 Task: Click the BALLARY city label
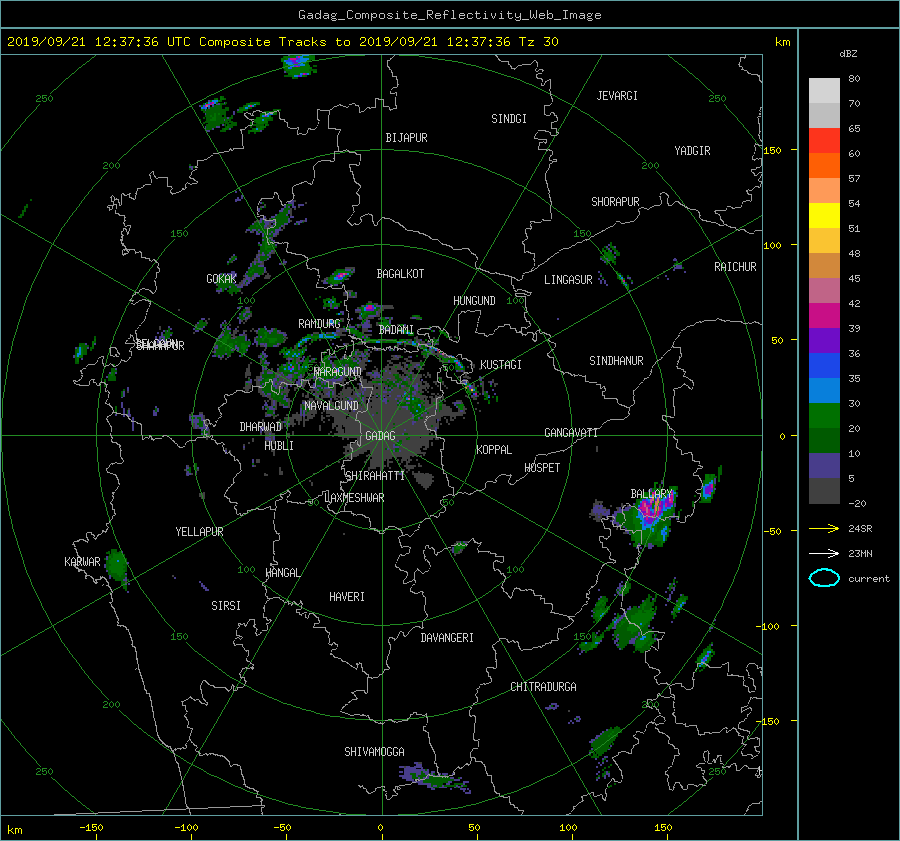coord(651,494)
